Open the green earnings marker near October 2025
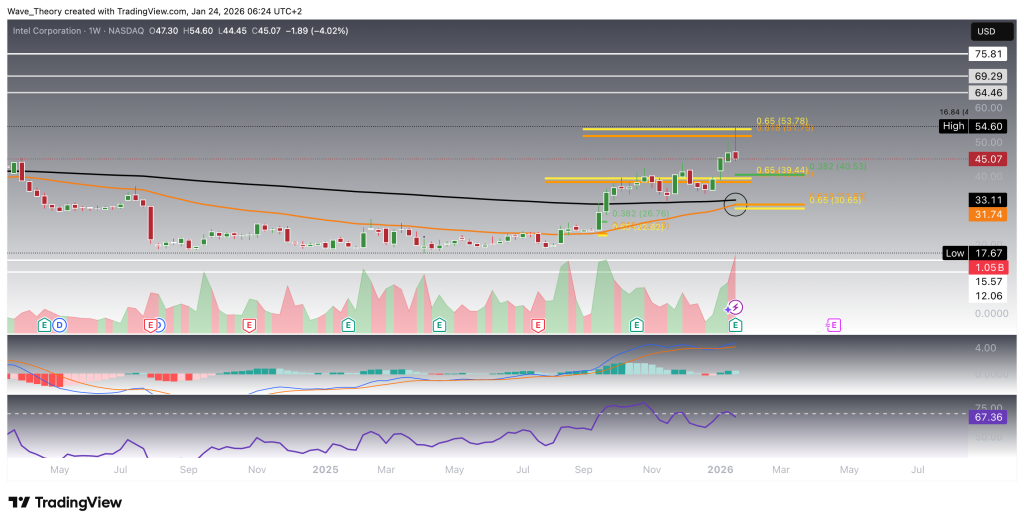 point(636,325)
